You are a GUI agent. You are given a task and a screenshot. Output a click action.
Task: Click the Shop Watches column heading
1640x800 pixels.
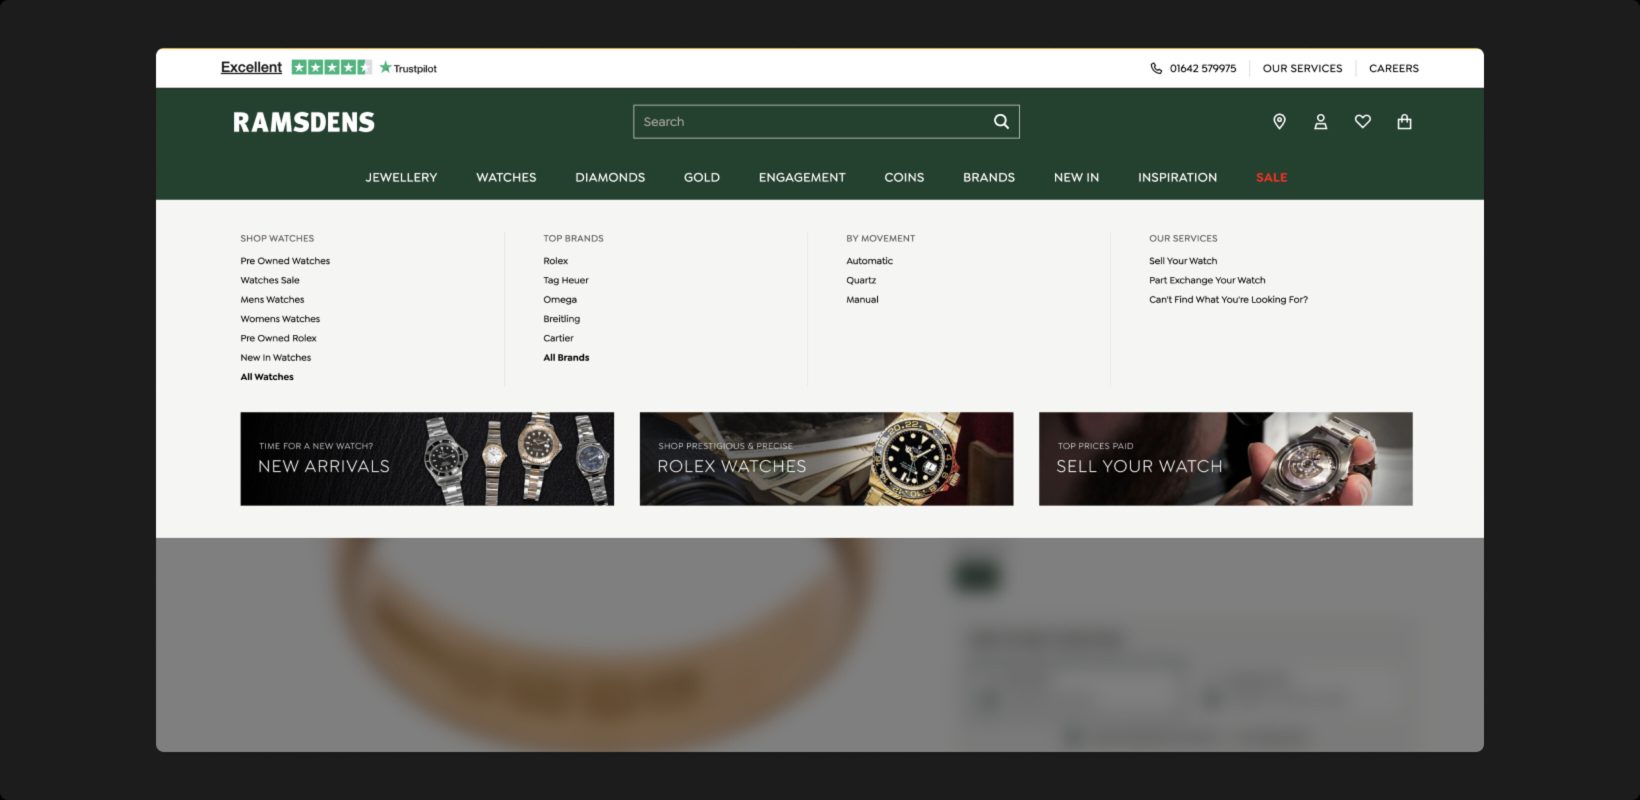[x=277, y=239]
